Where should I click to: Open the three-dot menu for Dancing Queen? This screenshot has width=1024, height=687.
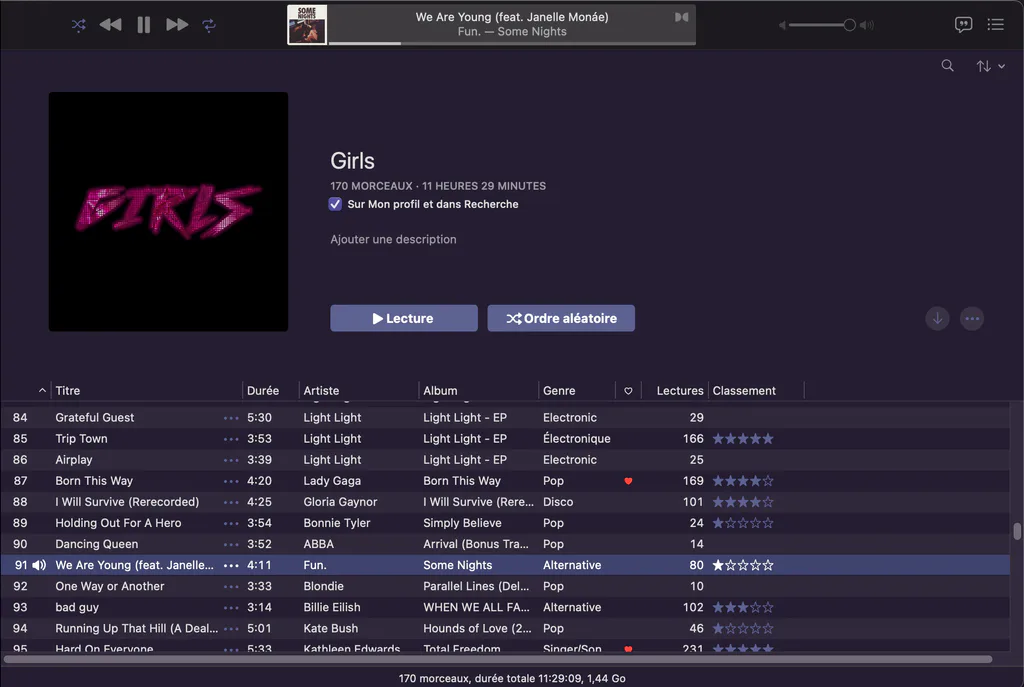click(x=231, y=545)
